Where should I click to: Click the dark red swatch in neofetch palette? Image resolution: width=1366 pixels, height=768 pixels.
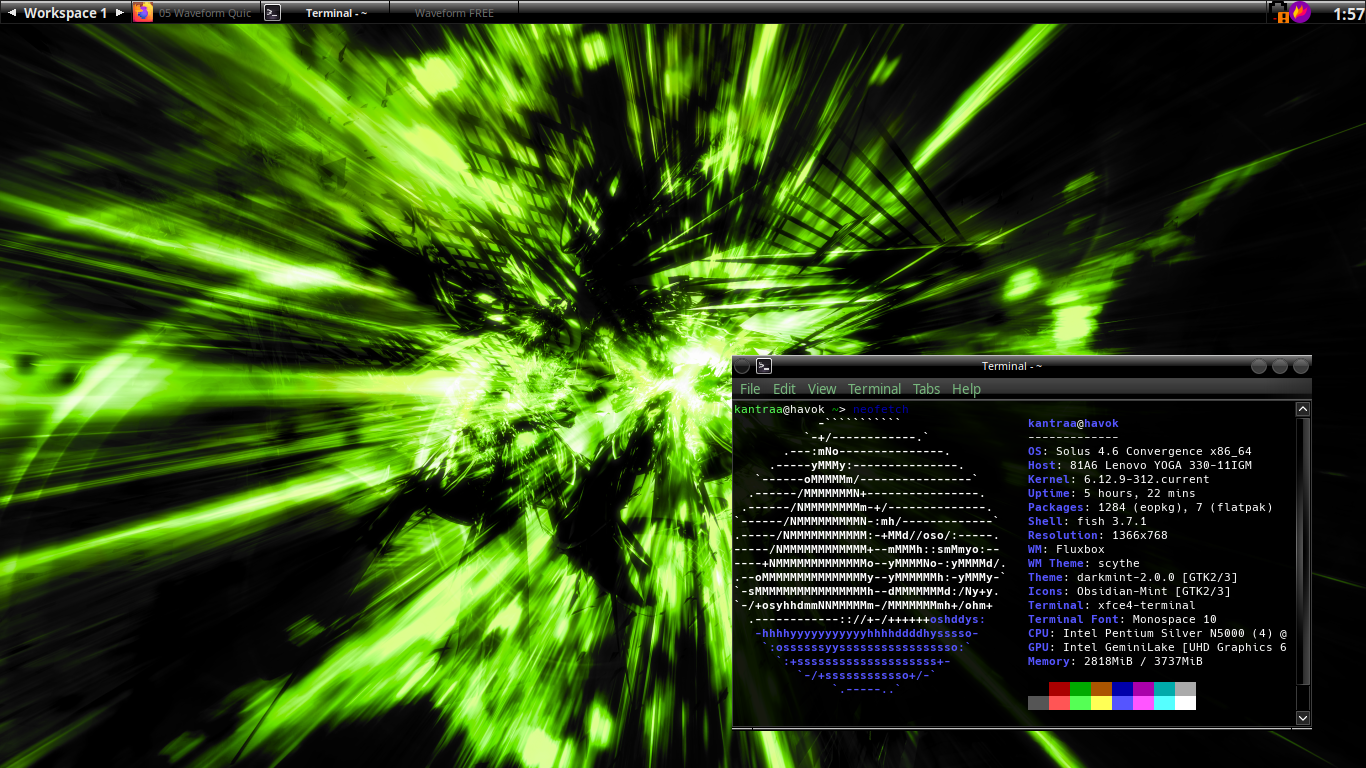tap(1059, 689)
